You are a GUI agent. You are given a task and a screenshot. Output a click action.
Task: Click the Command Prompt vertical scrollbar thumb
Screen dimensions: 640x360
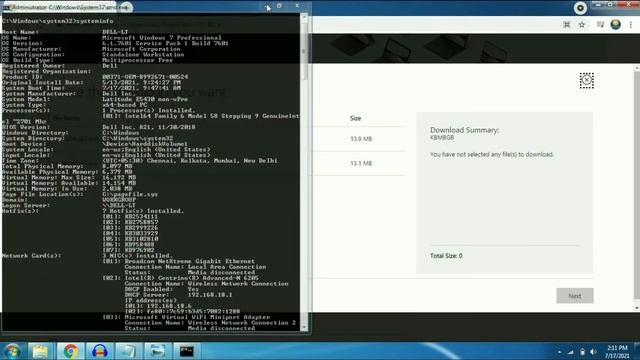[304, 51]
